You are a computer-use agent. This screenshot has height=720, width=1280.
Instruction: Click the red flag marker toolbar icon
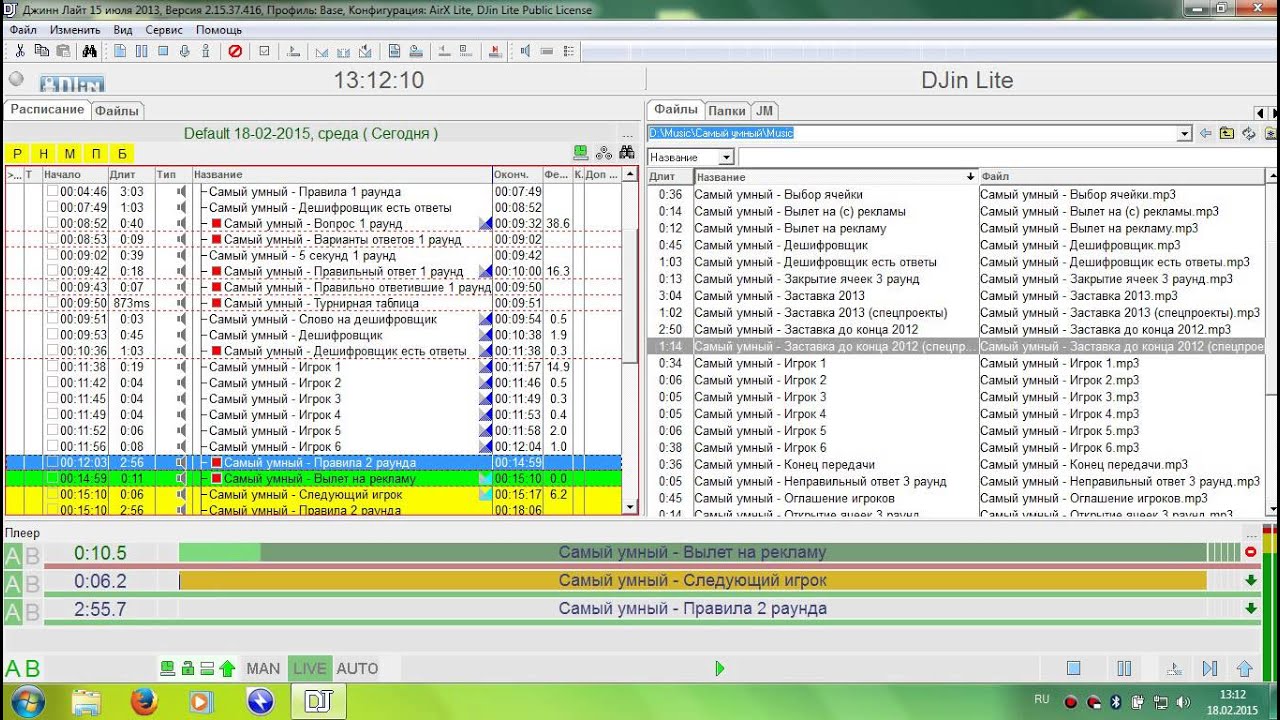pyautogui.click(x=494, y=51)
